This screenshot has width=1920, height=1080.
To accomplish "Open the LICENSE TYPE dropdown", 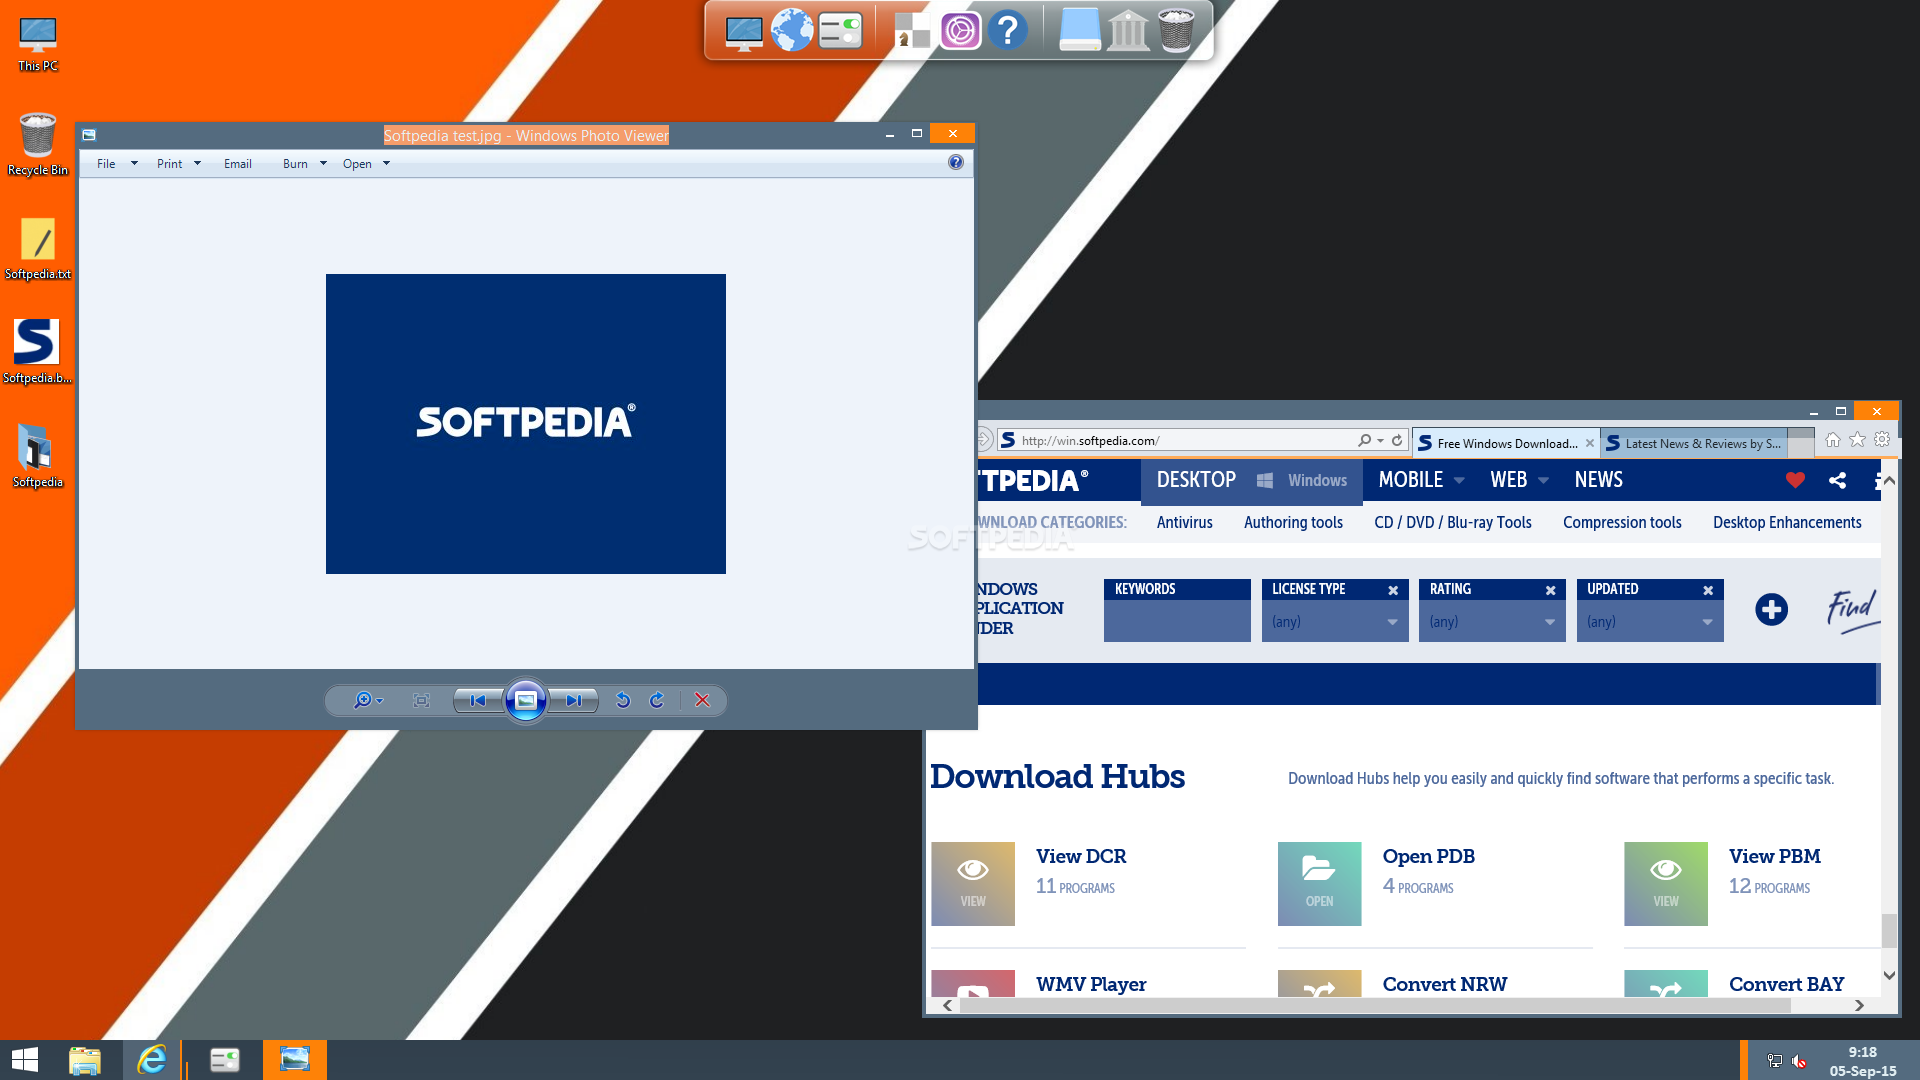I will pos(1335,621).
